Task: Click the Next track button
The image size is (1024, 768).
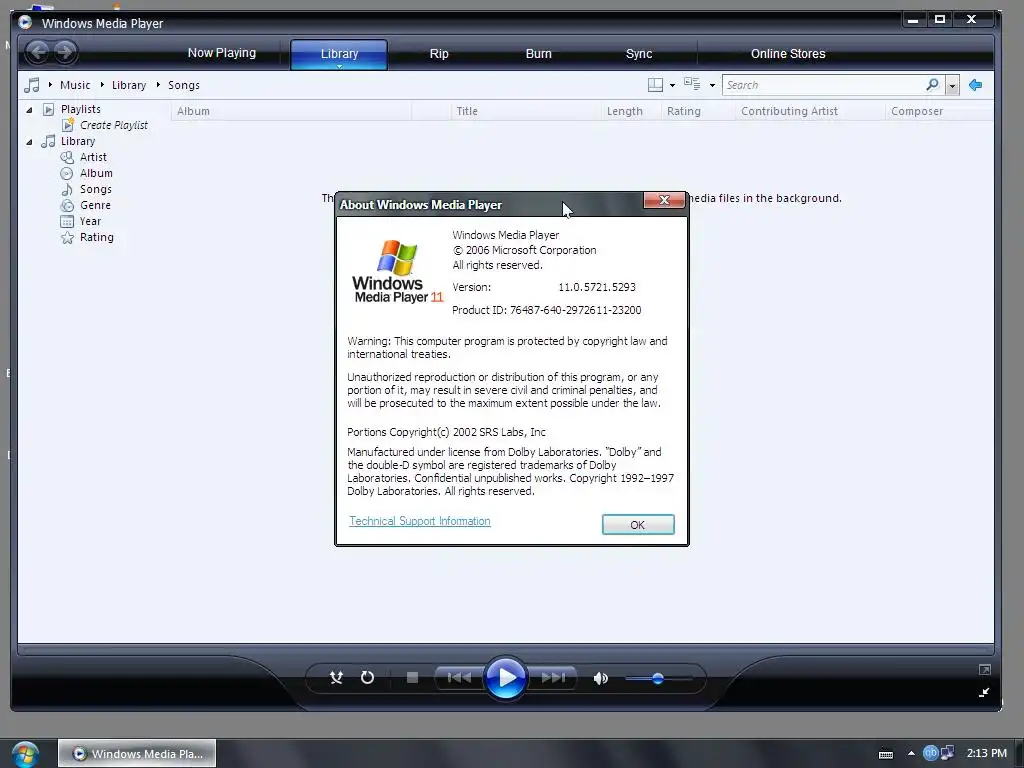Action: [552, 678]
